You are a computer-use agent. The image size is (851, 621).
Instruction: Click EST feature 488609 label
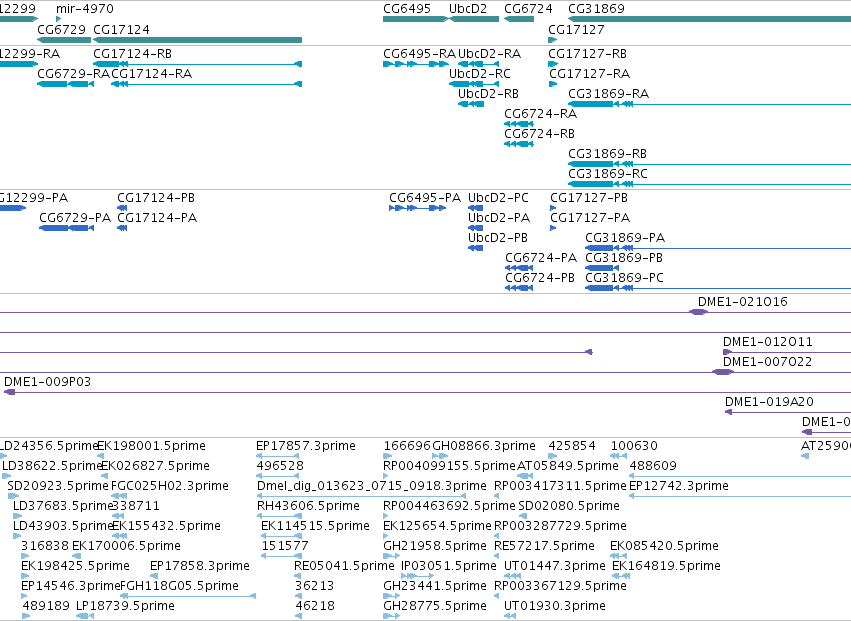pos(653,466)
